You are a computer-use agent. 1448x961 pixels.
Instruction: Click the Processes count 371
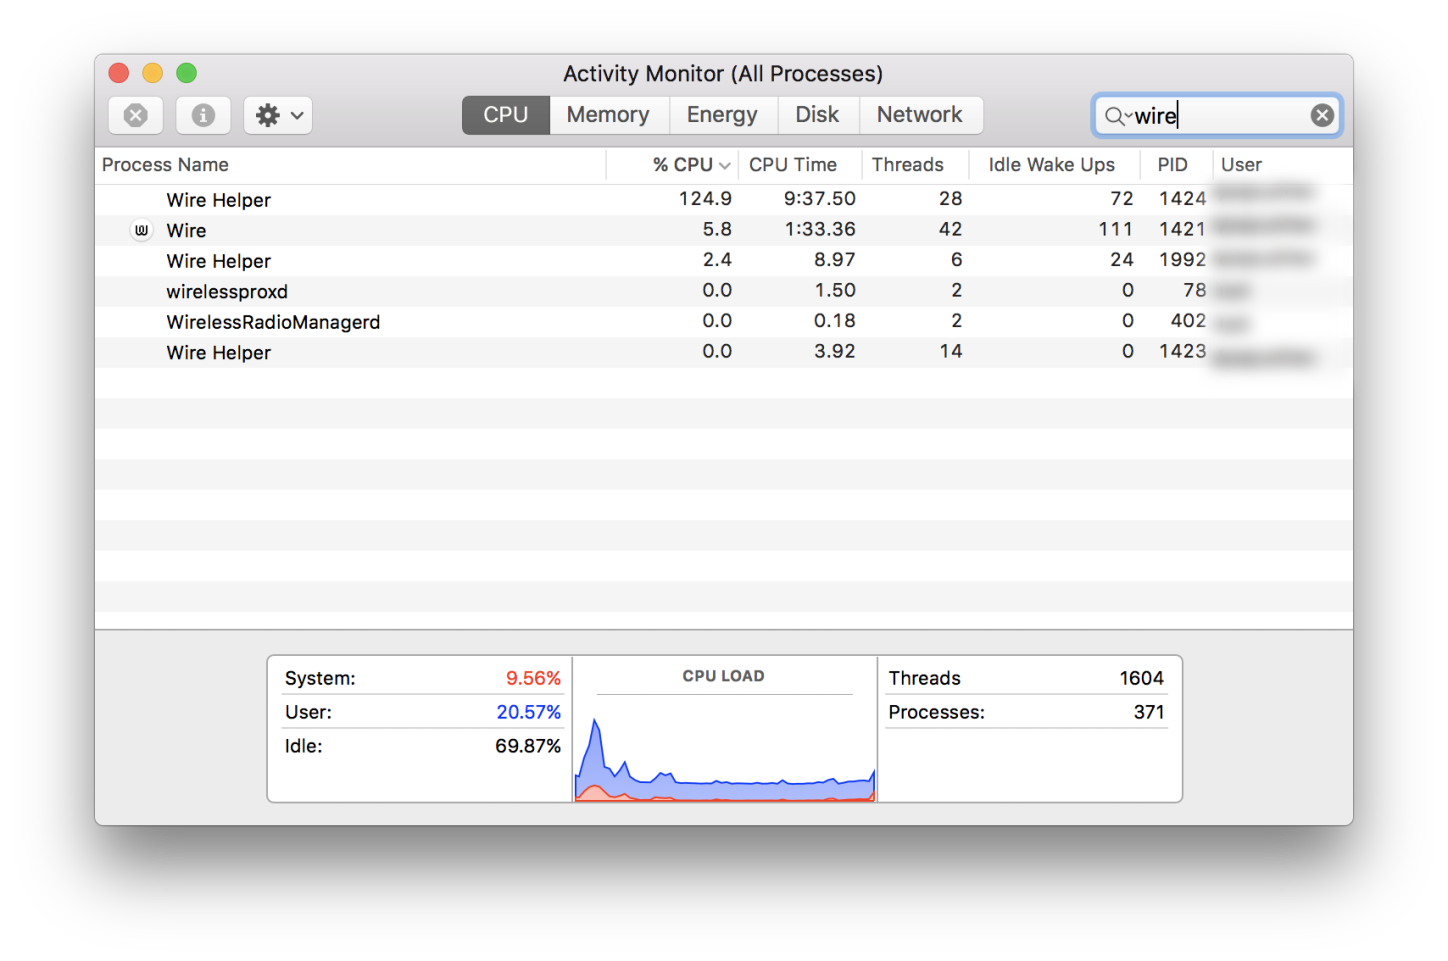click(x=1149, y=712)
